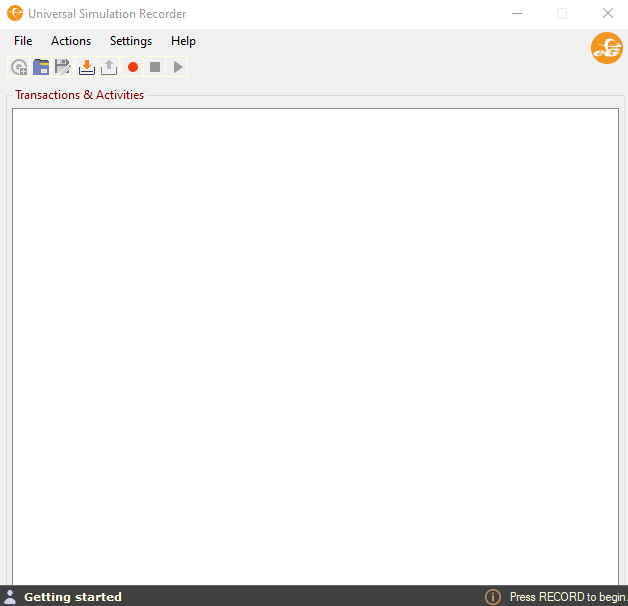Minimize the Universal Simulation Recorder window

(x=517, y=14)
